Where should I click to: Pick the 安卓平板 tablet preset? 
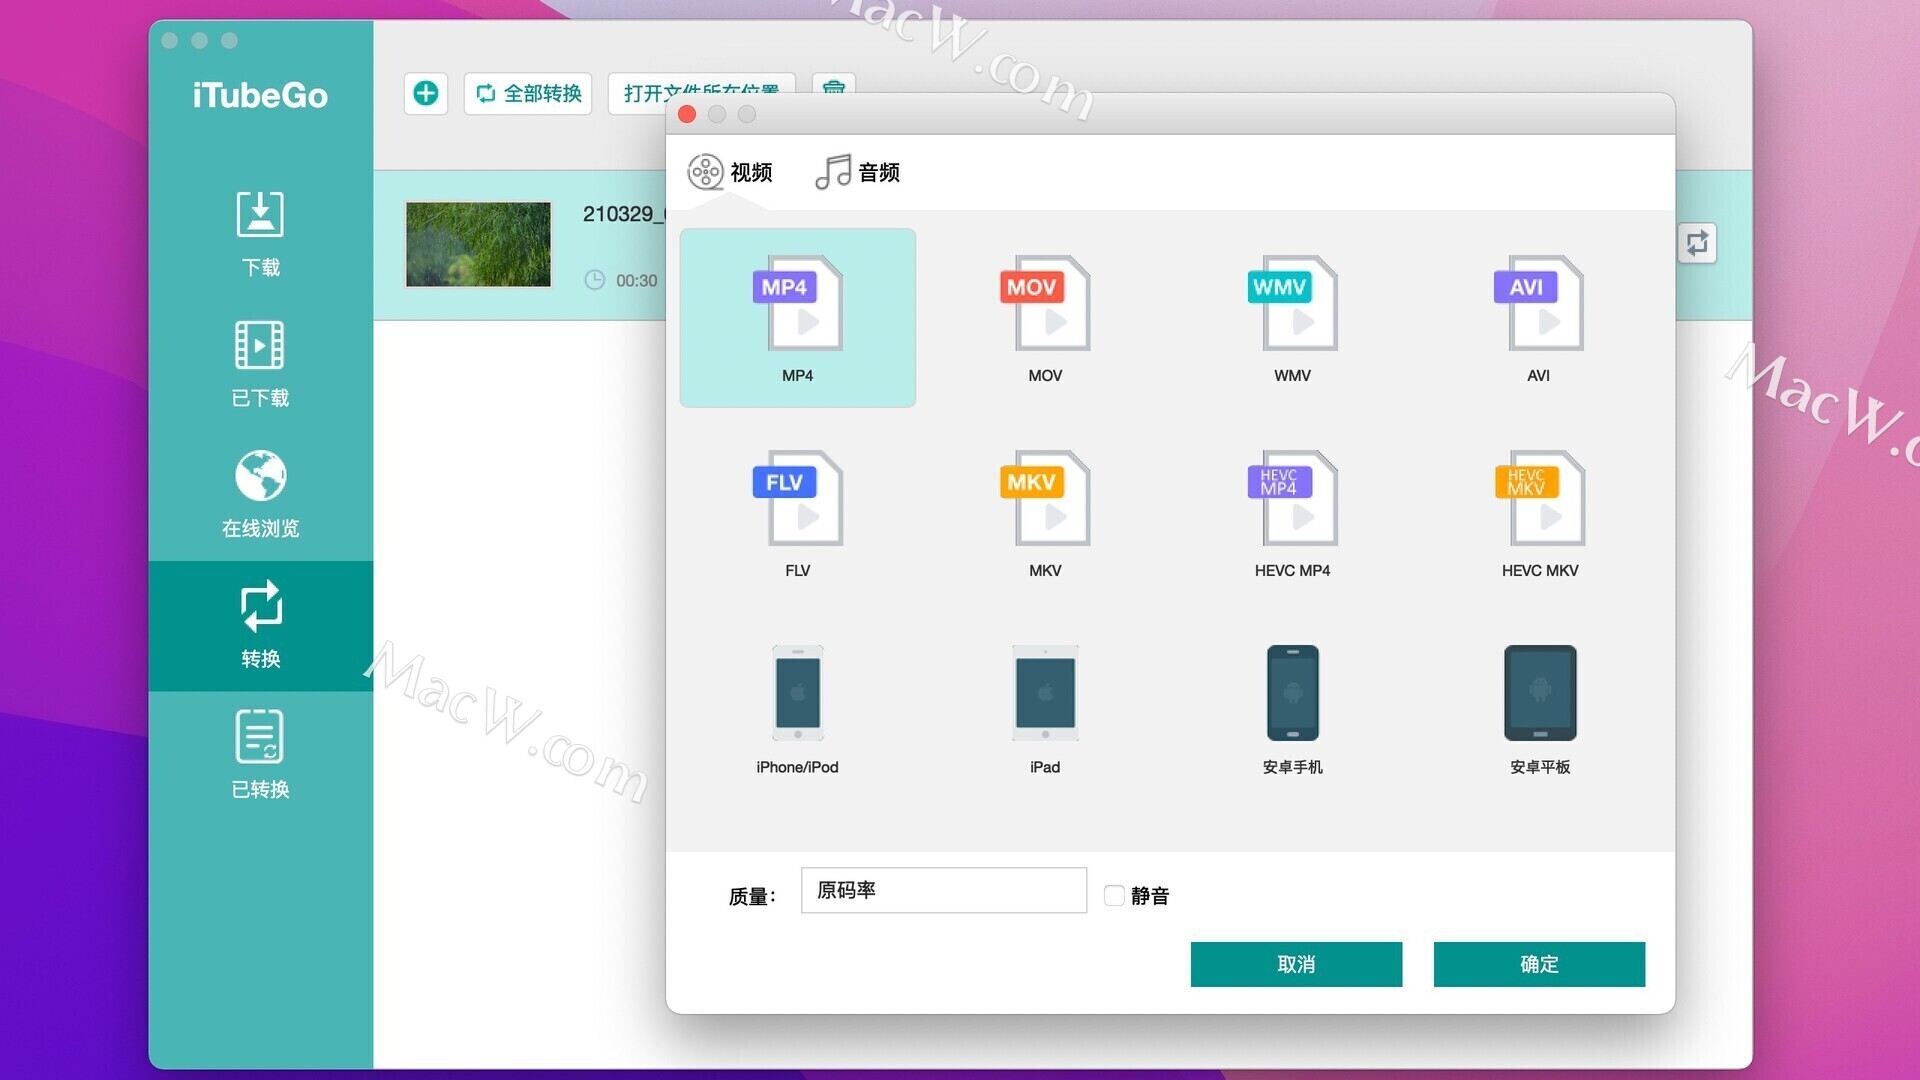1539,709
